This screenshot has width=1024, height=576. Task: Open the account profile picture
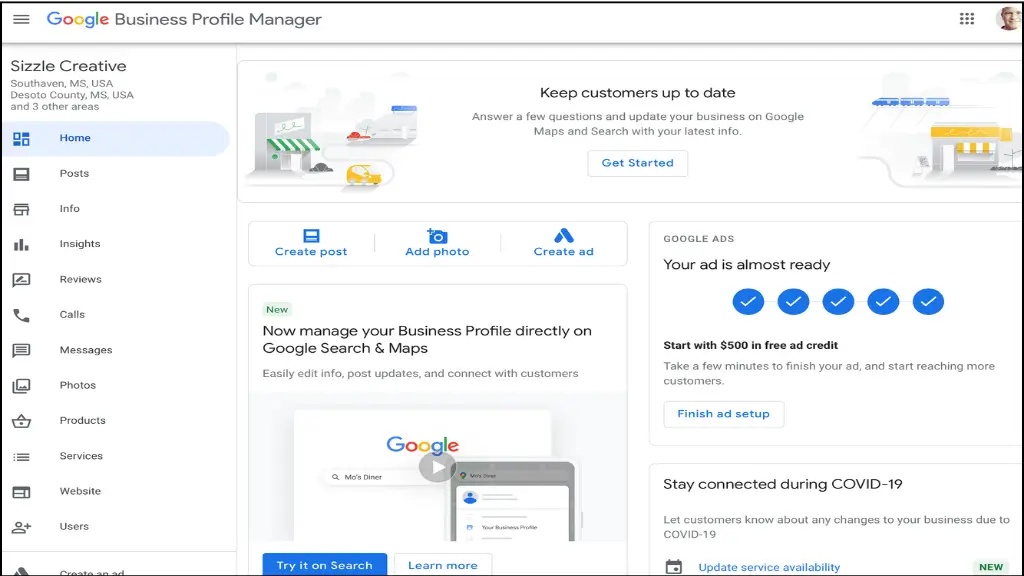tap(1009, 18)
